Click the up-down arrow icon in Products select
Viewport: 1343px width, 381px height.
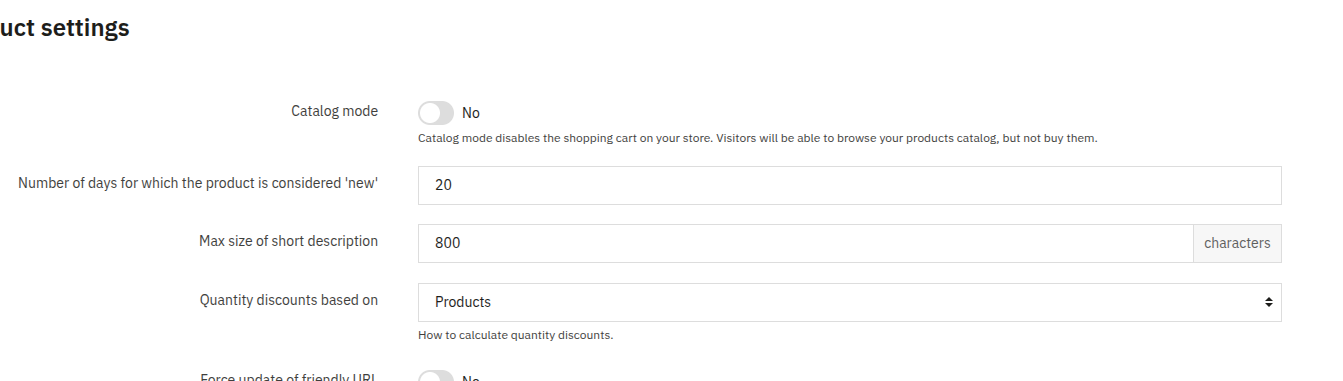coord(1268,302)
